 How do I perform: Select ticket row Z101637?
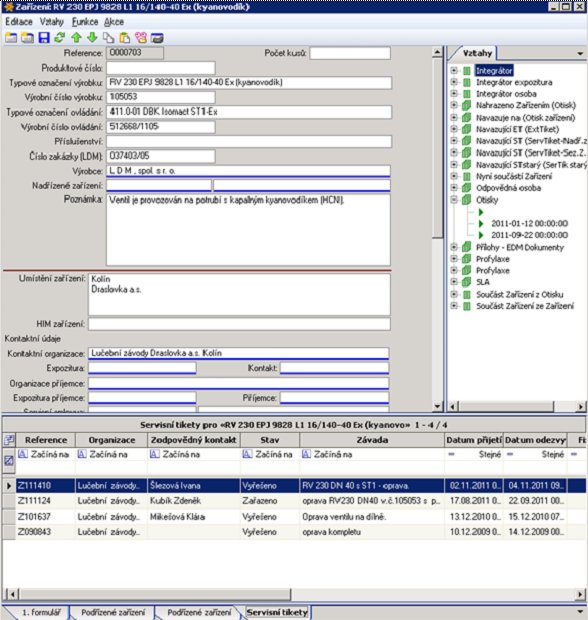pyautogui.click(x=294, y=516)
